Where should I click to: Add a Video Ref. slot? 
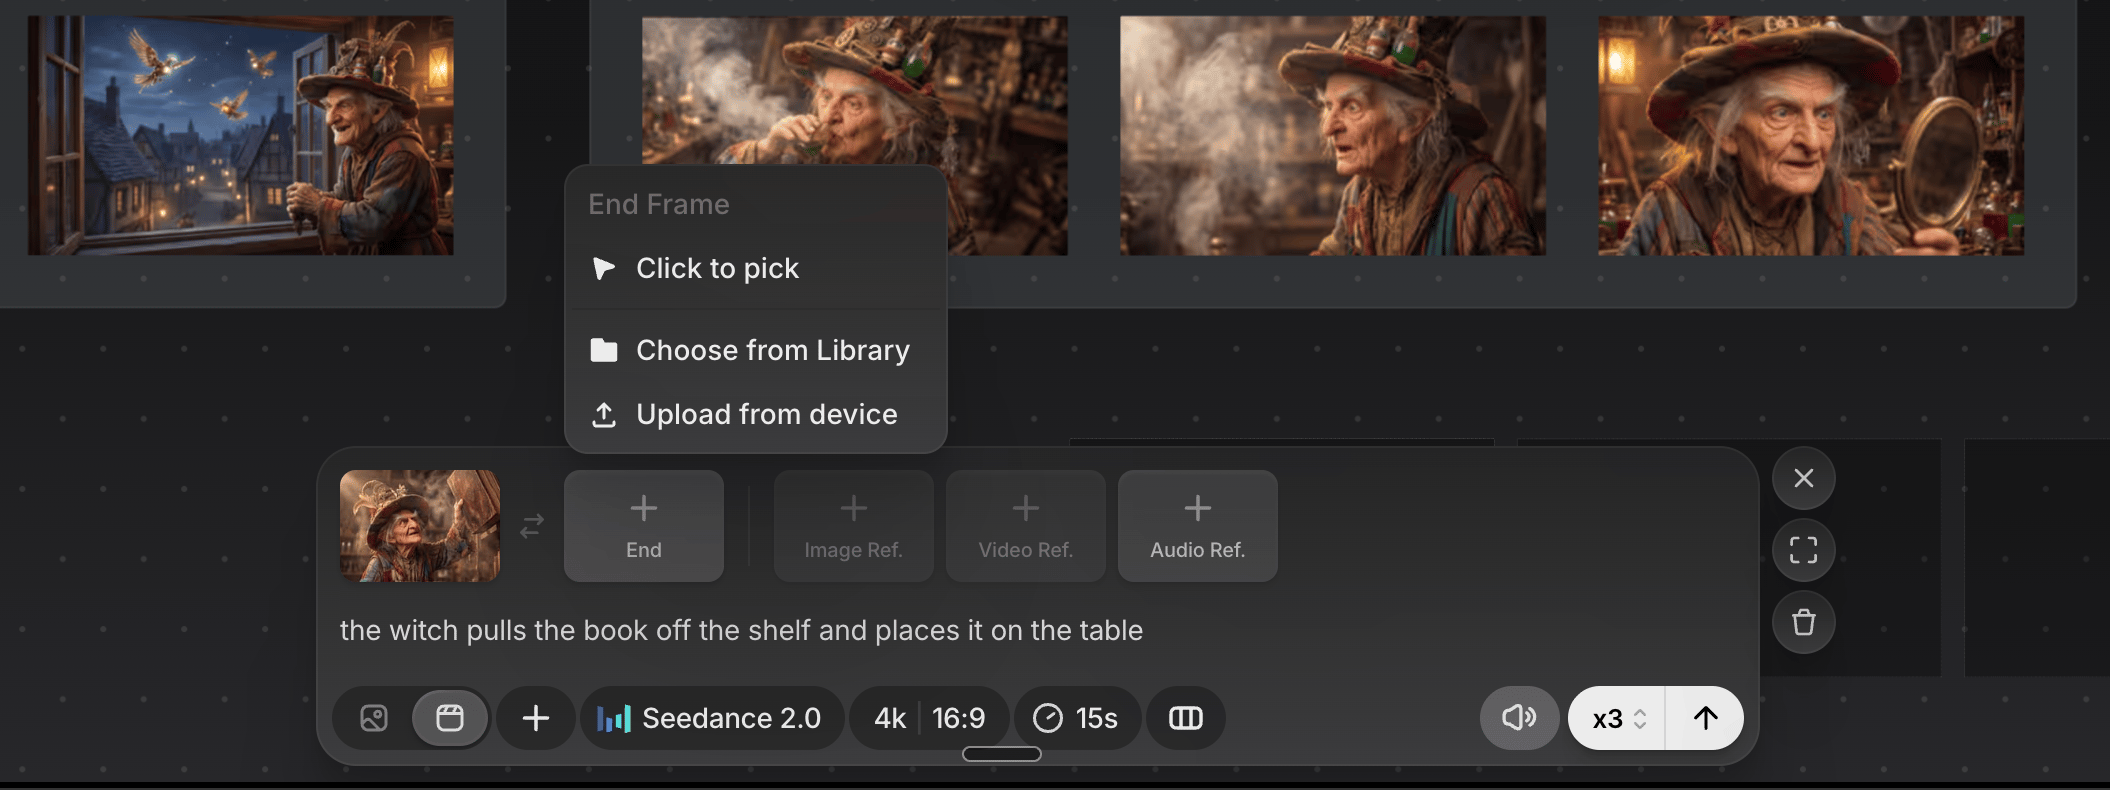pyautogui.click(x=1026, y=526)
